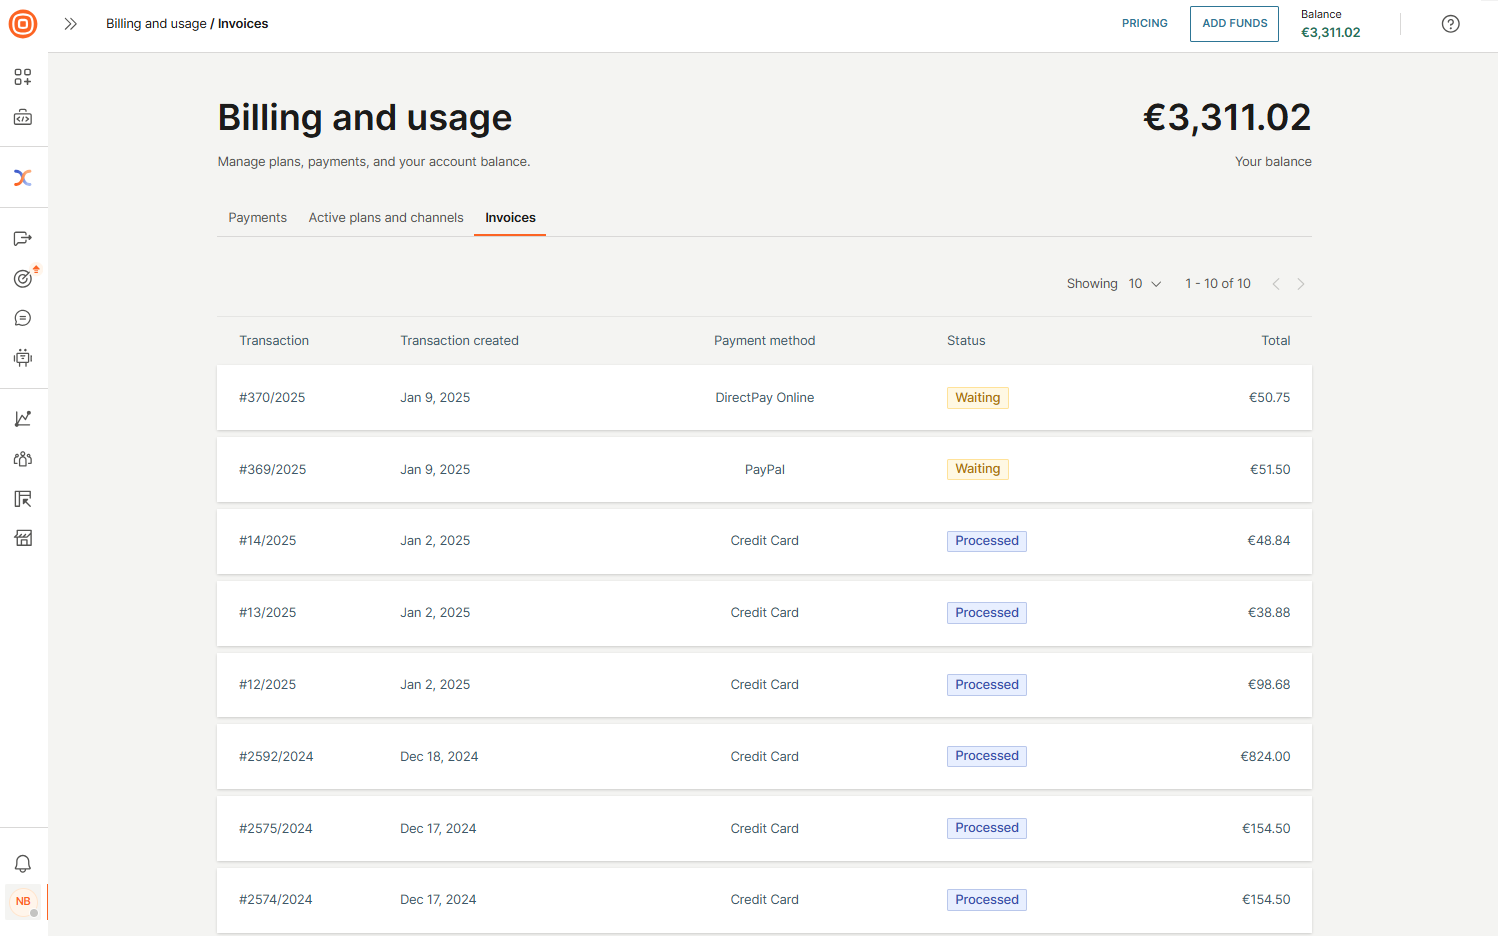Open invoice #12/2025
1498x936 pixels.
[764, 685]
